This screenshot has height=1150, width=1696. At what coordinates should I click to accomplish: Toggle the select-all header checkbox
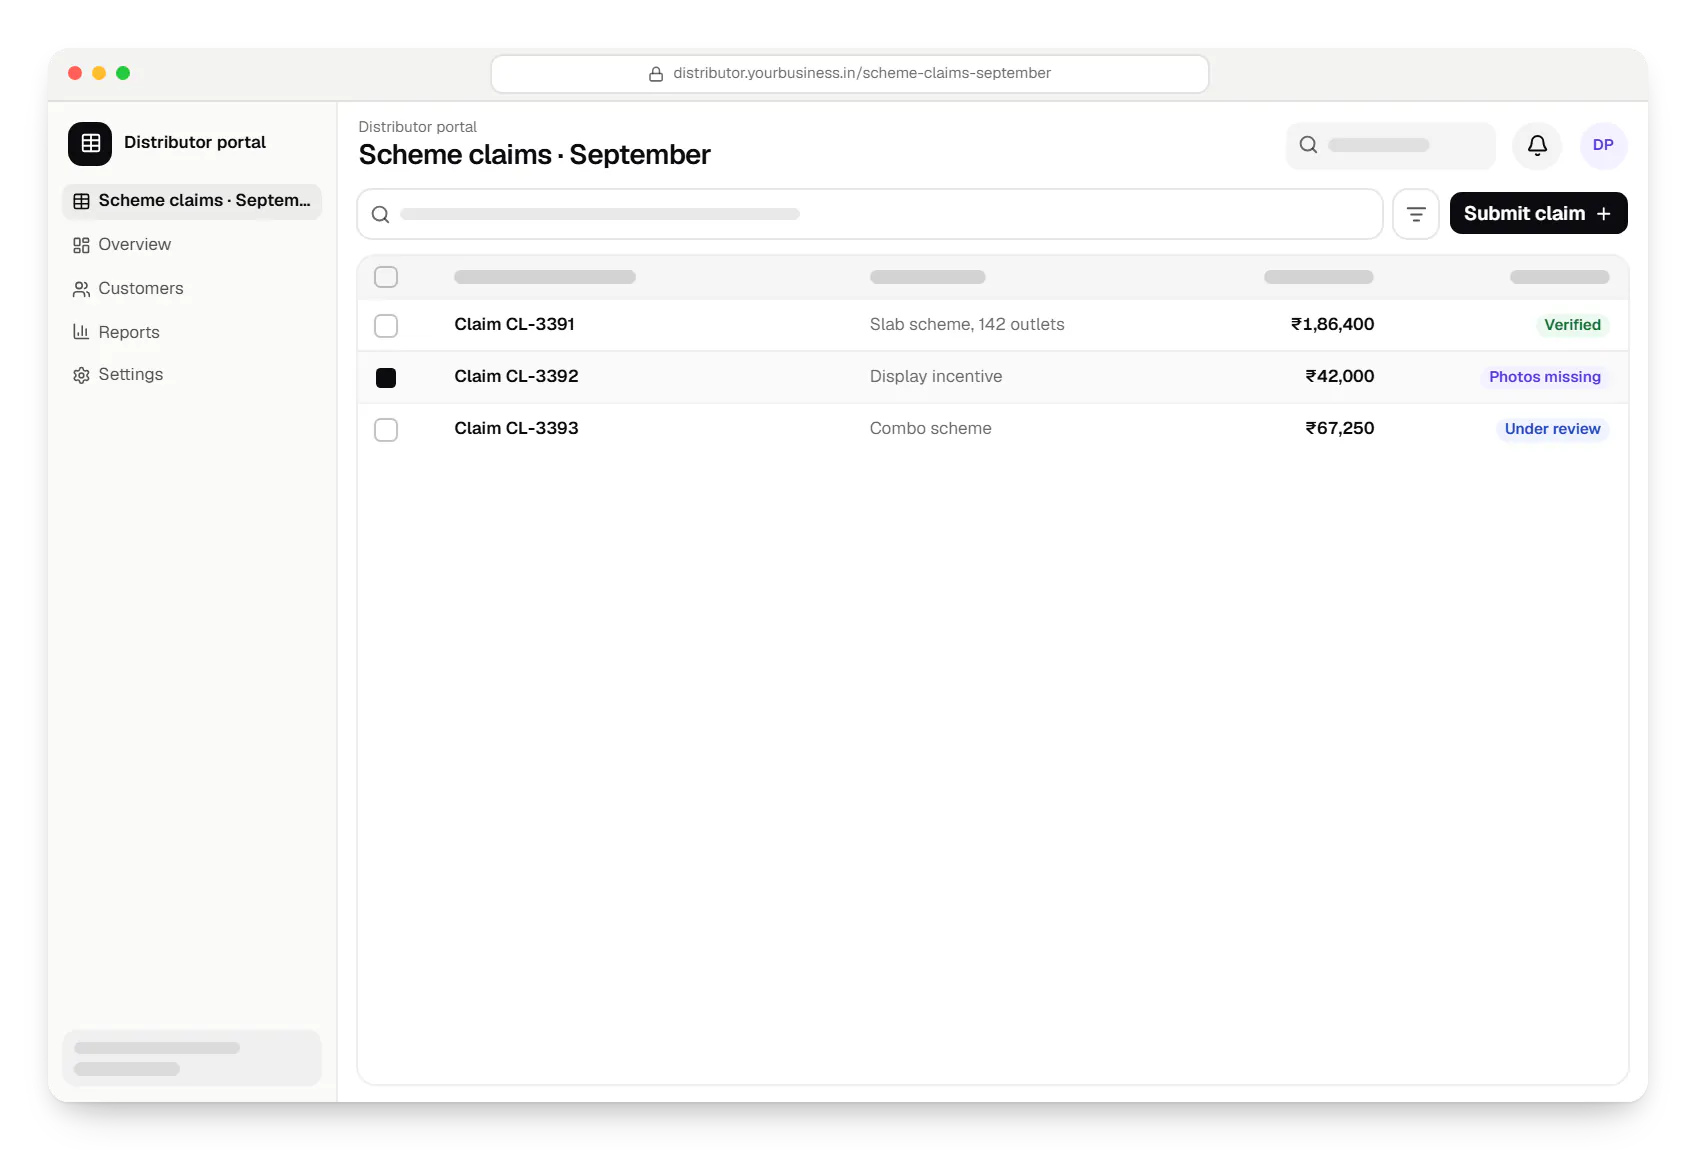[386, 277]
